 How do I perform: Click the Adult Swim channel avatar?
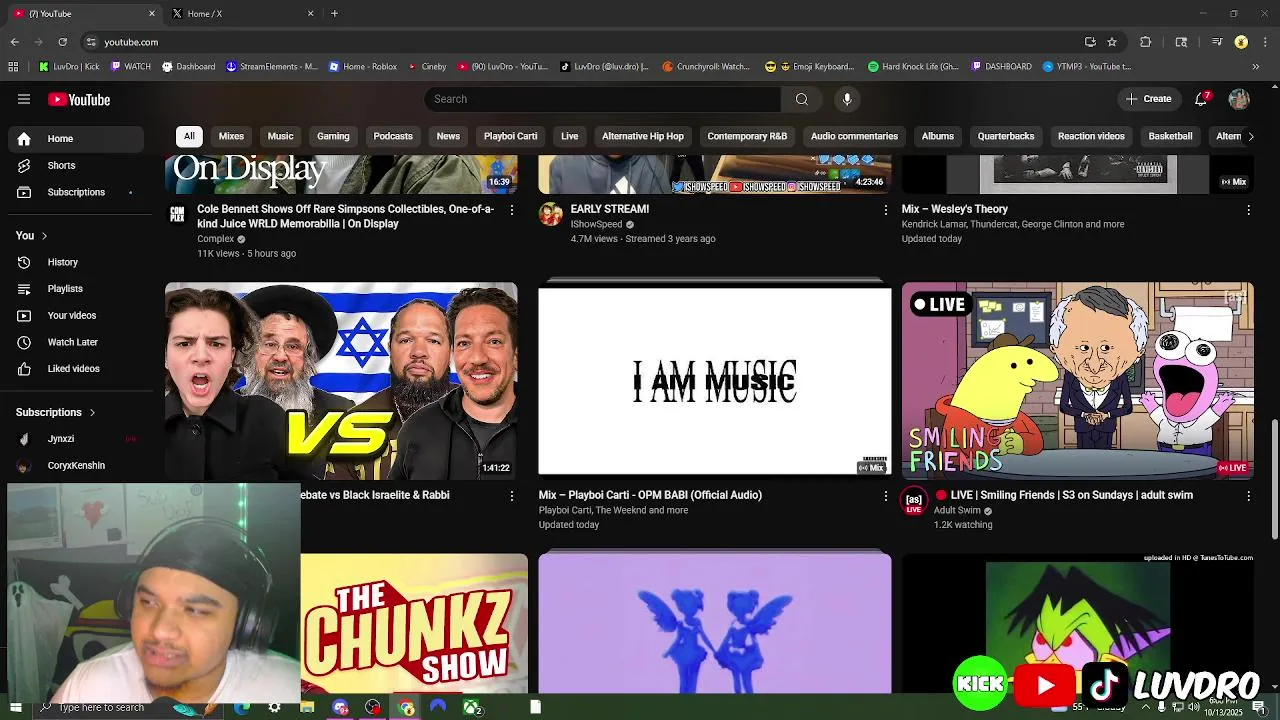pyautogui.click(x=913, y=500)
